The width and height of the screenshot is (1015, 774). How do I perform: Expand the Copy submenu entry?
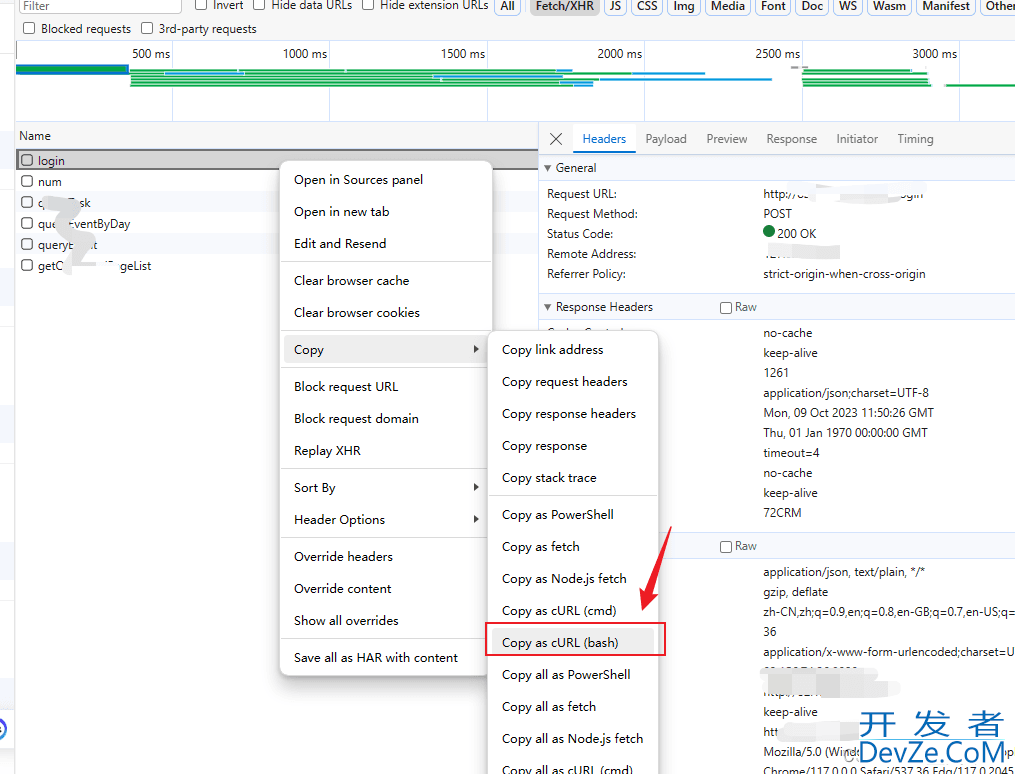click(x=386, y=349)
